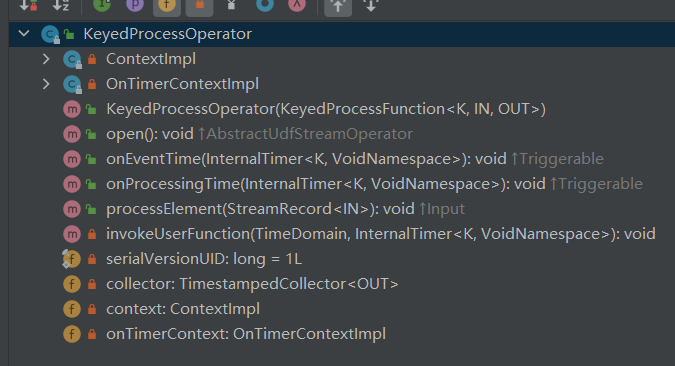Screen dimensions: 675x366
Task: Expand the ContextImpl inner class
Action: 46,59
